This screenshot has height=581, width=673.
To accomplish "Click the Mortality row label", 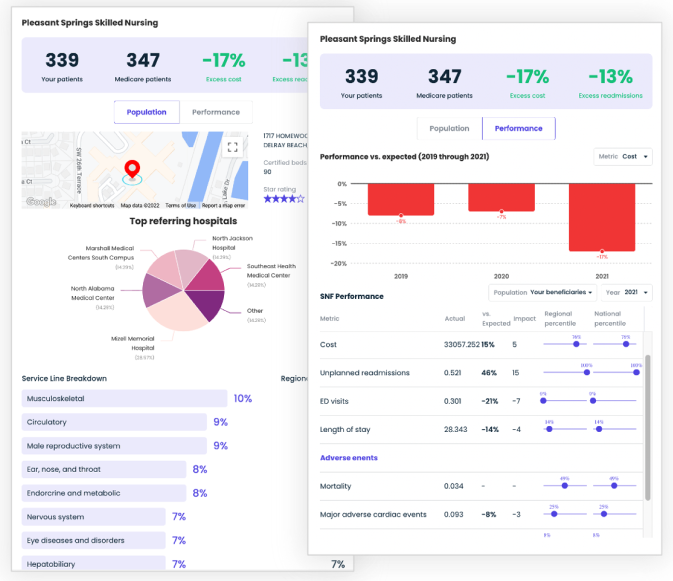I will pyautogui.click(x=335, y=486).
